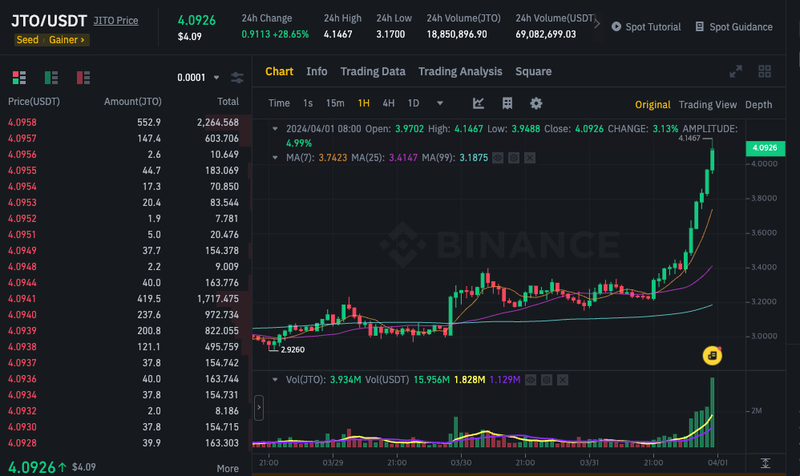Image resolution: width=800 pixels, height=476 pixels.
Task: Open Spot Tutorial
Action: point(646,27)
